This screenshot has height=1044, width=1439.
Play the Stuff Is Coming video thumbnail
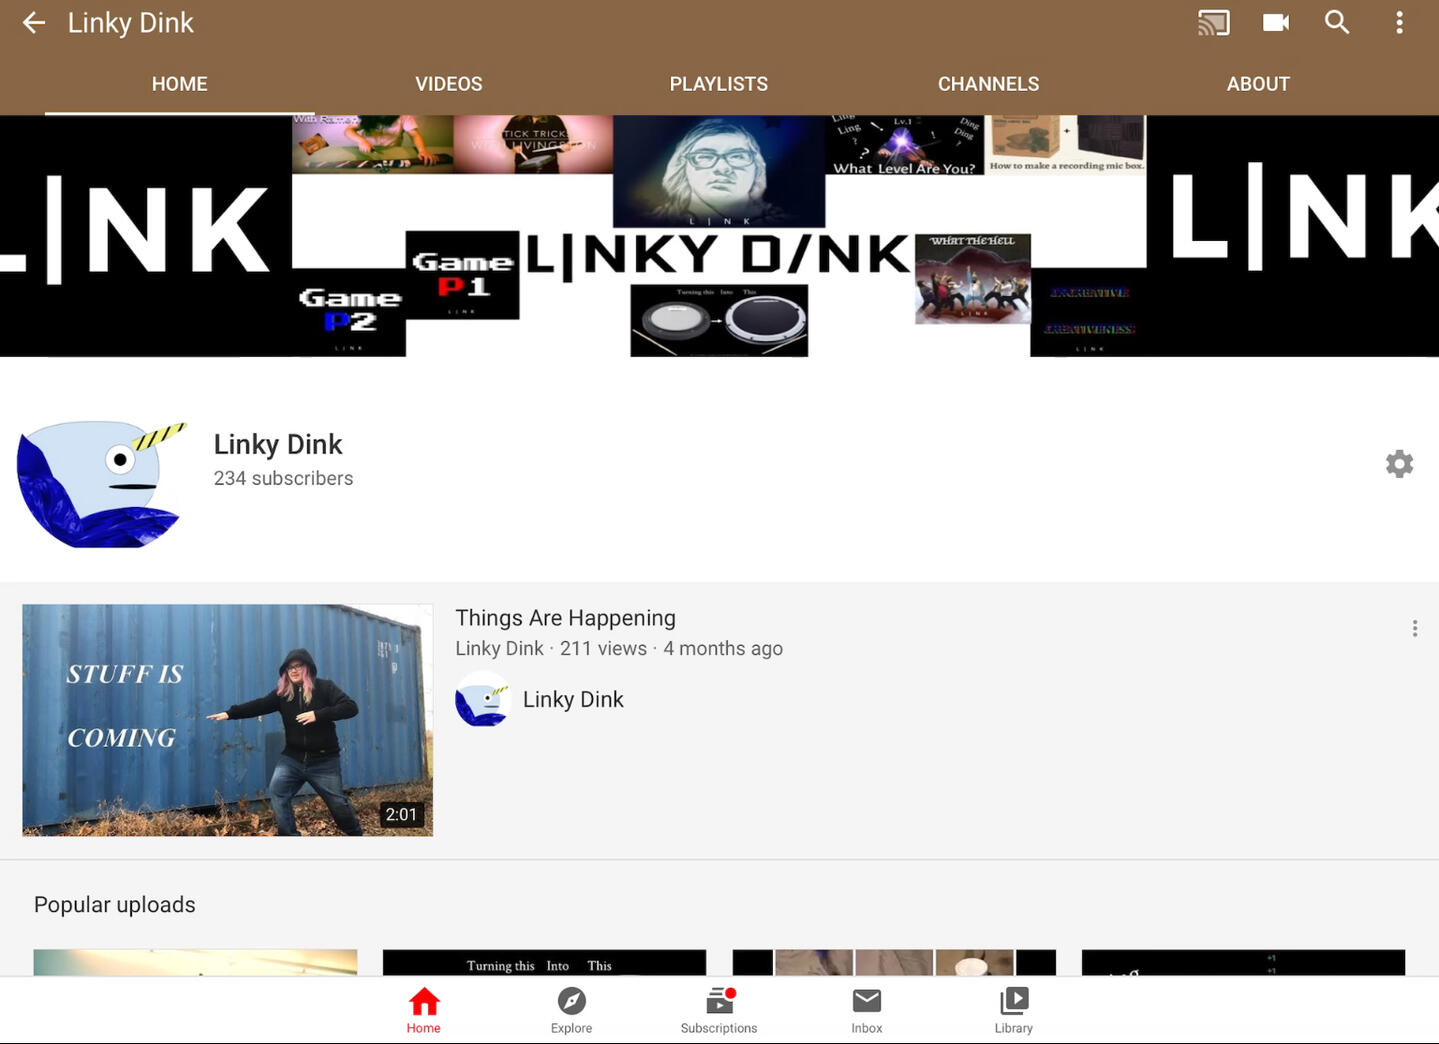(228, 720)
